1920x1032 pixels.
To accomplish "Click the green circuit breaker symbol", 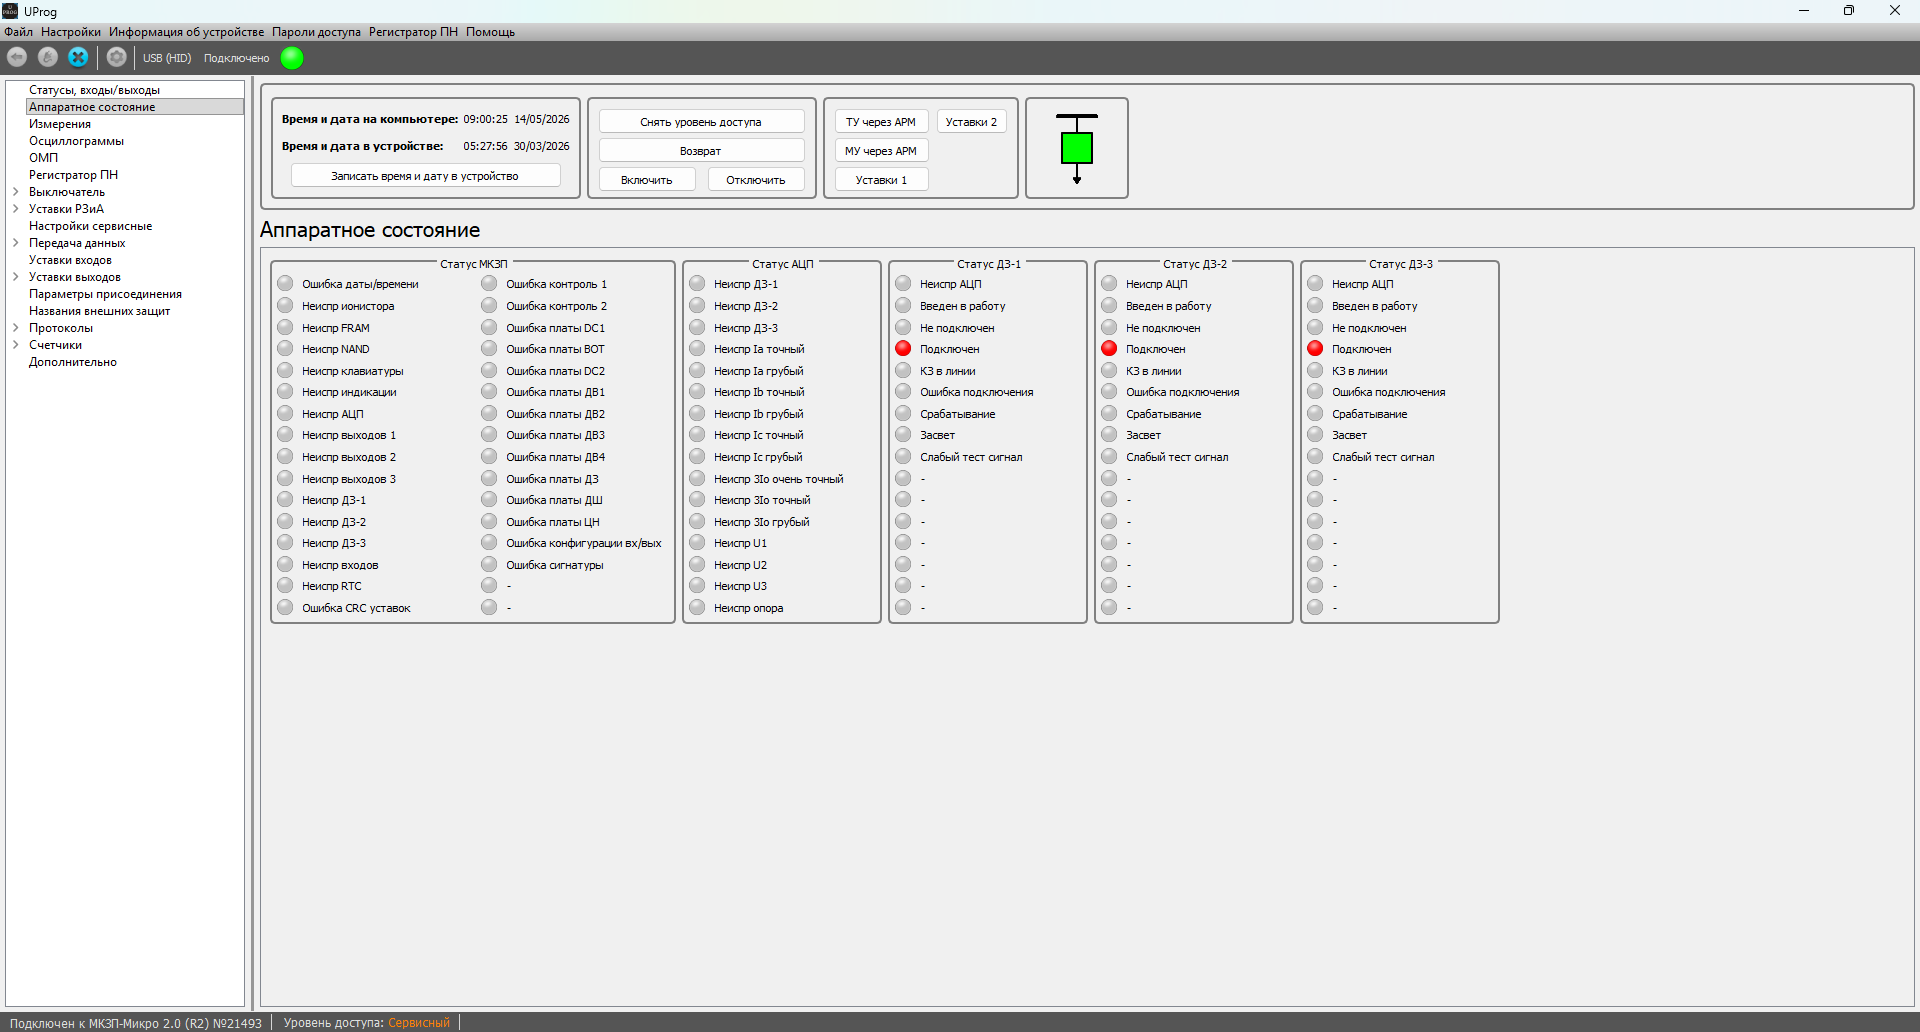I will [1077, 148].
